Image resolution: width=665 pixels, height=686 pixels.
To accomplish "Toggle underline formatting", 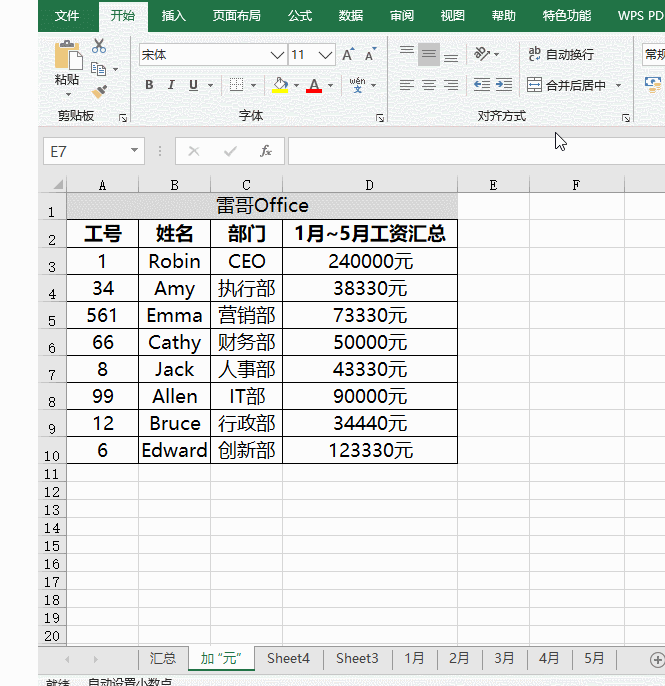I will pyautogui.click(x=193, y=85).
